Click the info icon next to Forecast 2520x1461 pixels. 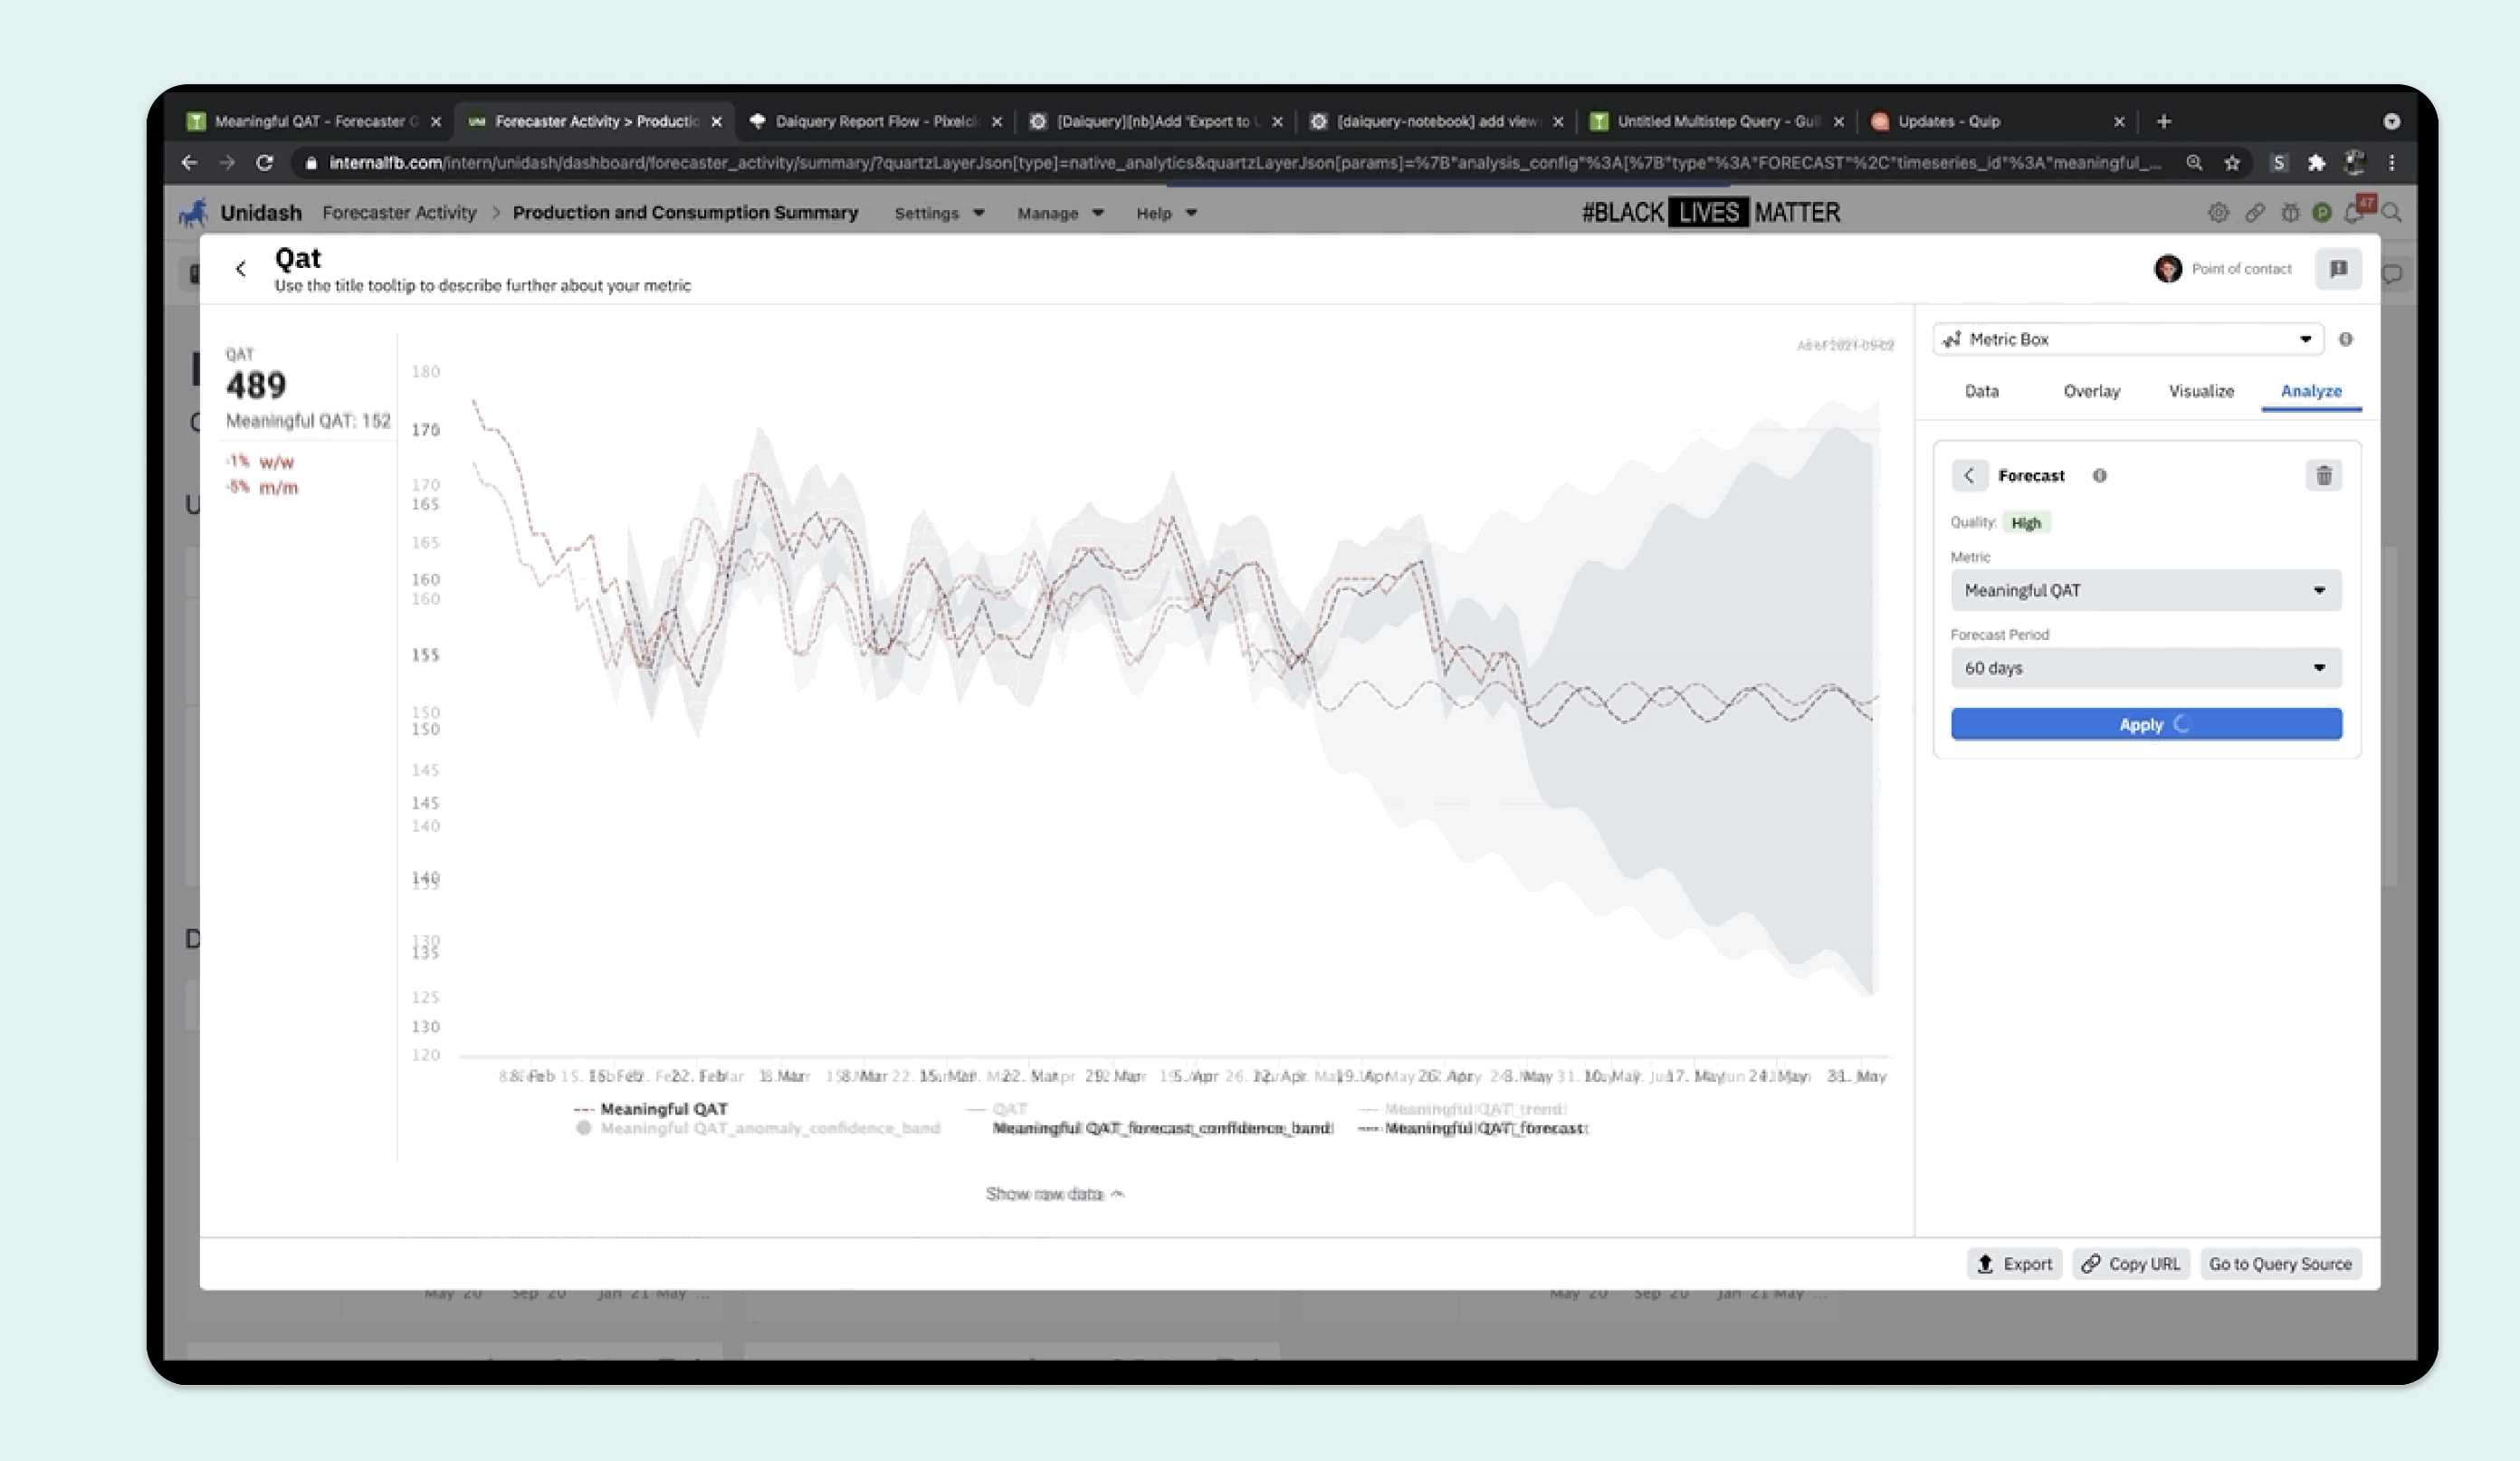tap(2099, 476)
